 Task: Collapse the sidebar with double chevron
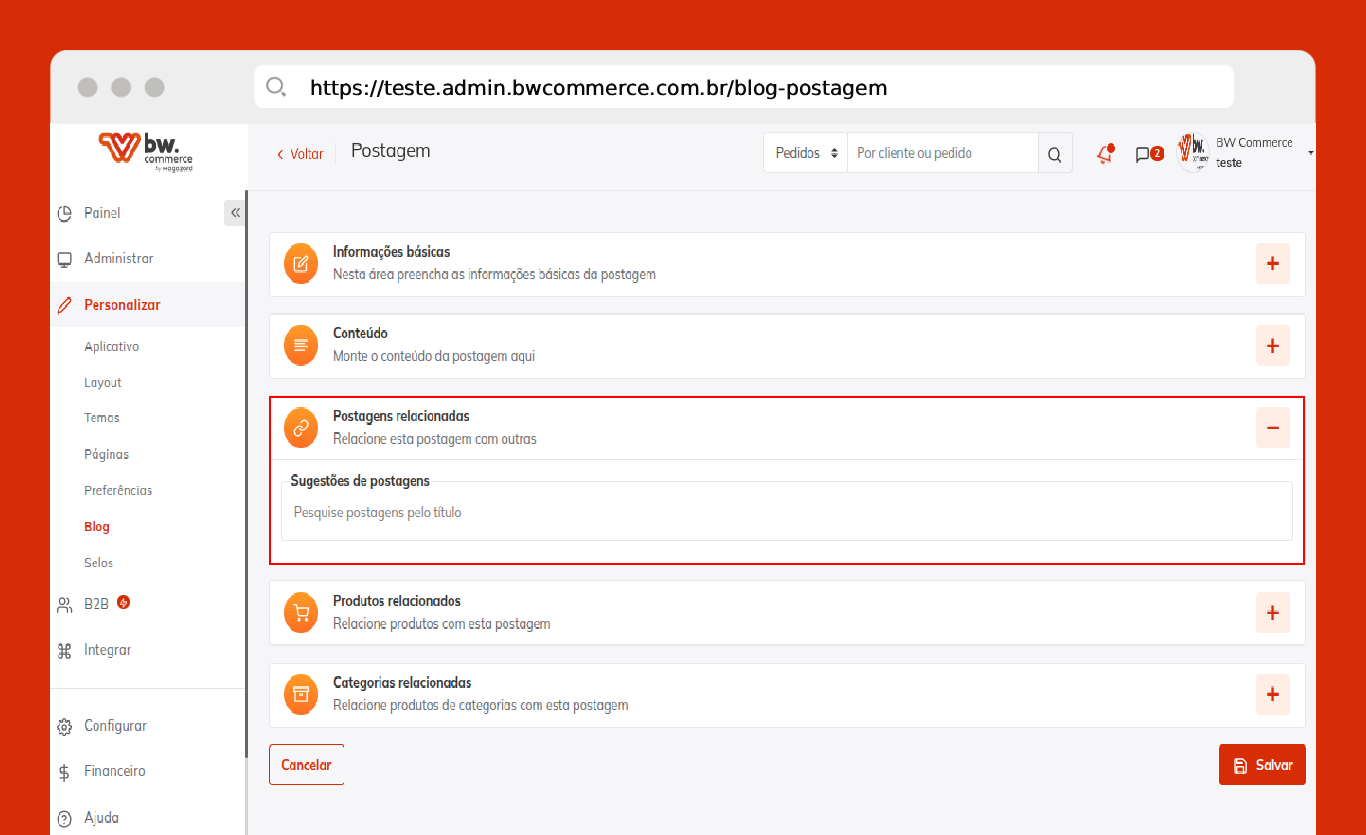pyautogui.click(x=235, y=213)
